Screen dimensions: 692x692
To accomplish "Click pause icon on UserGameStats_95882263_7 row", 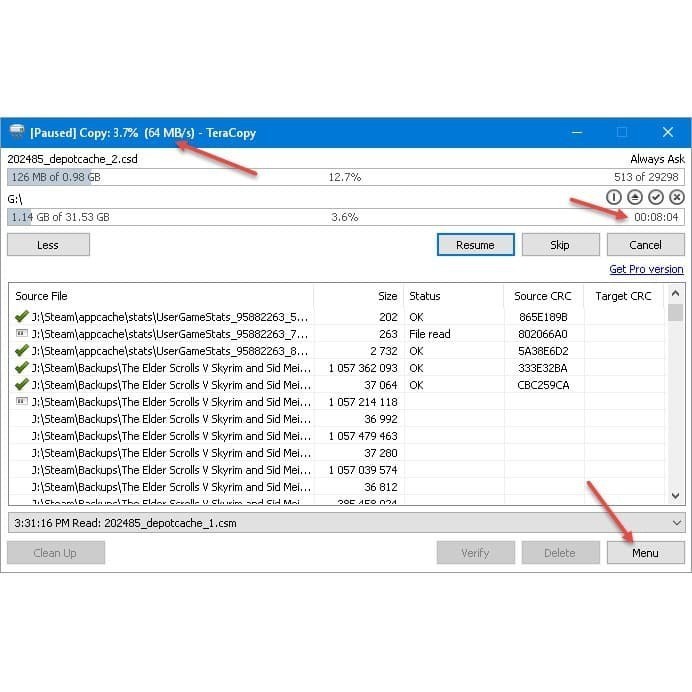I will [21, 333].
